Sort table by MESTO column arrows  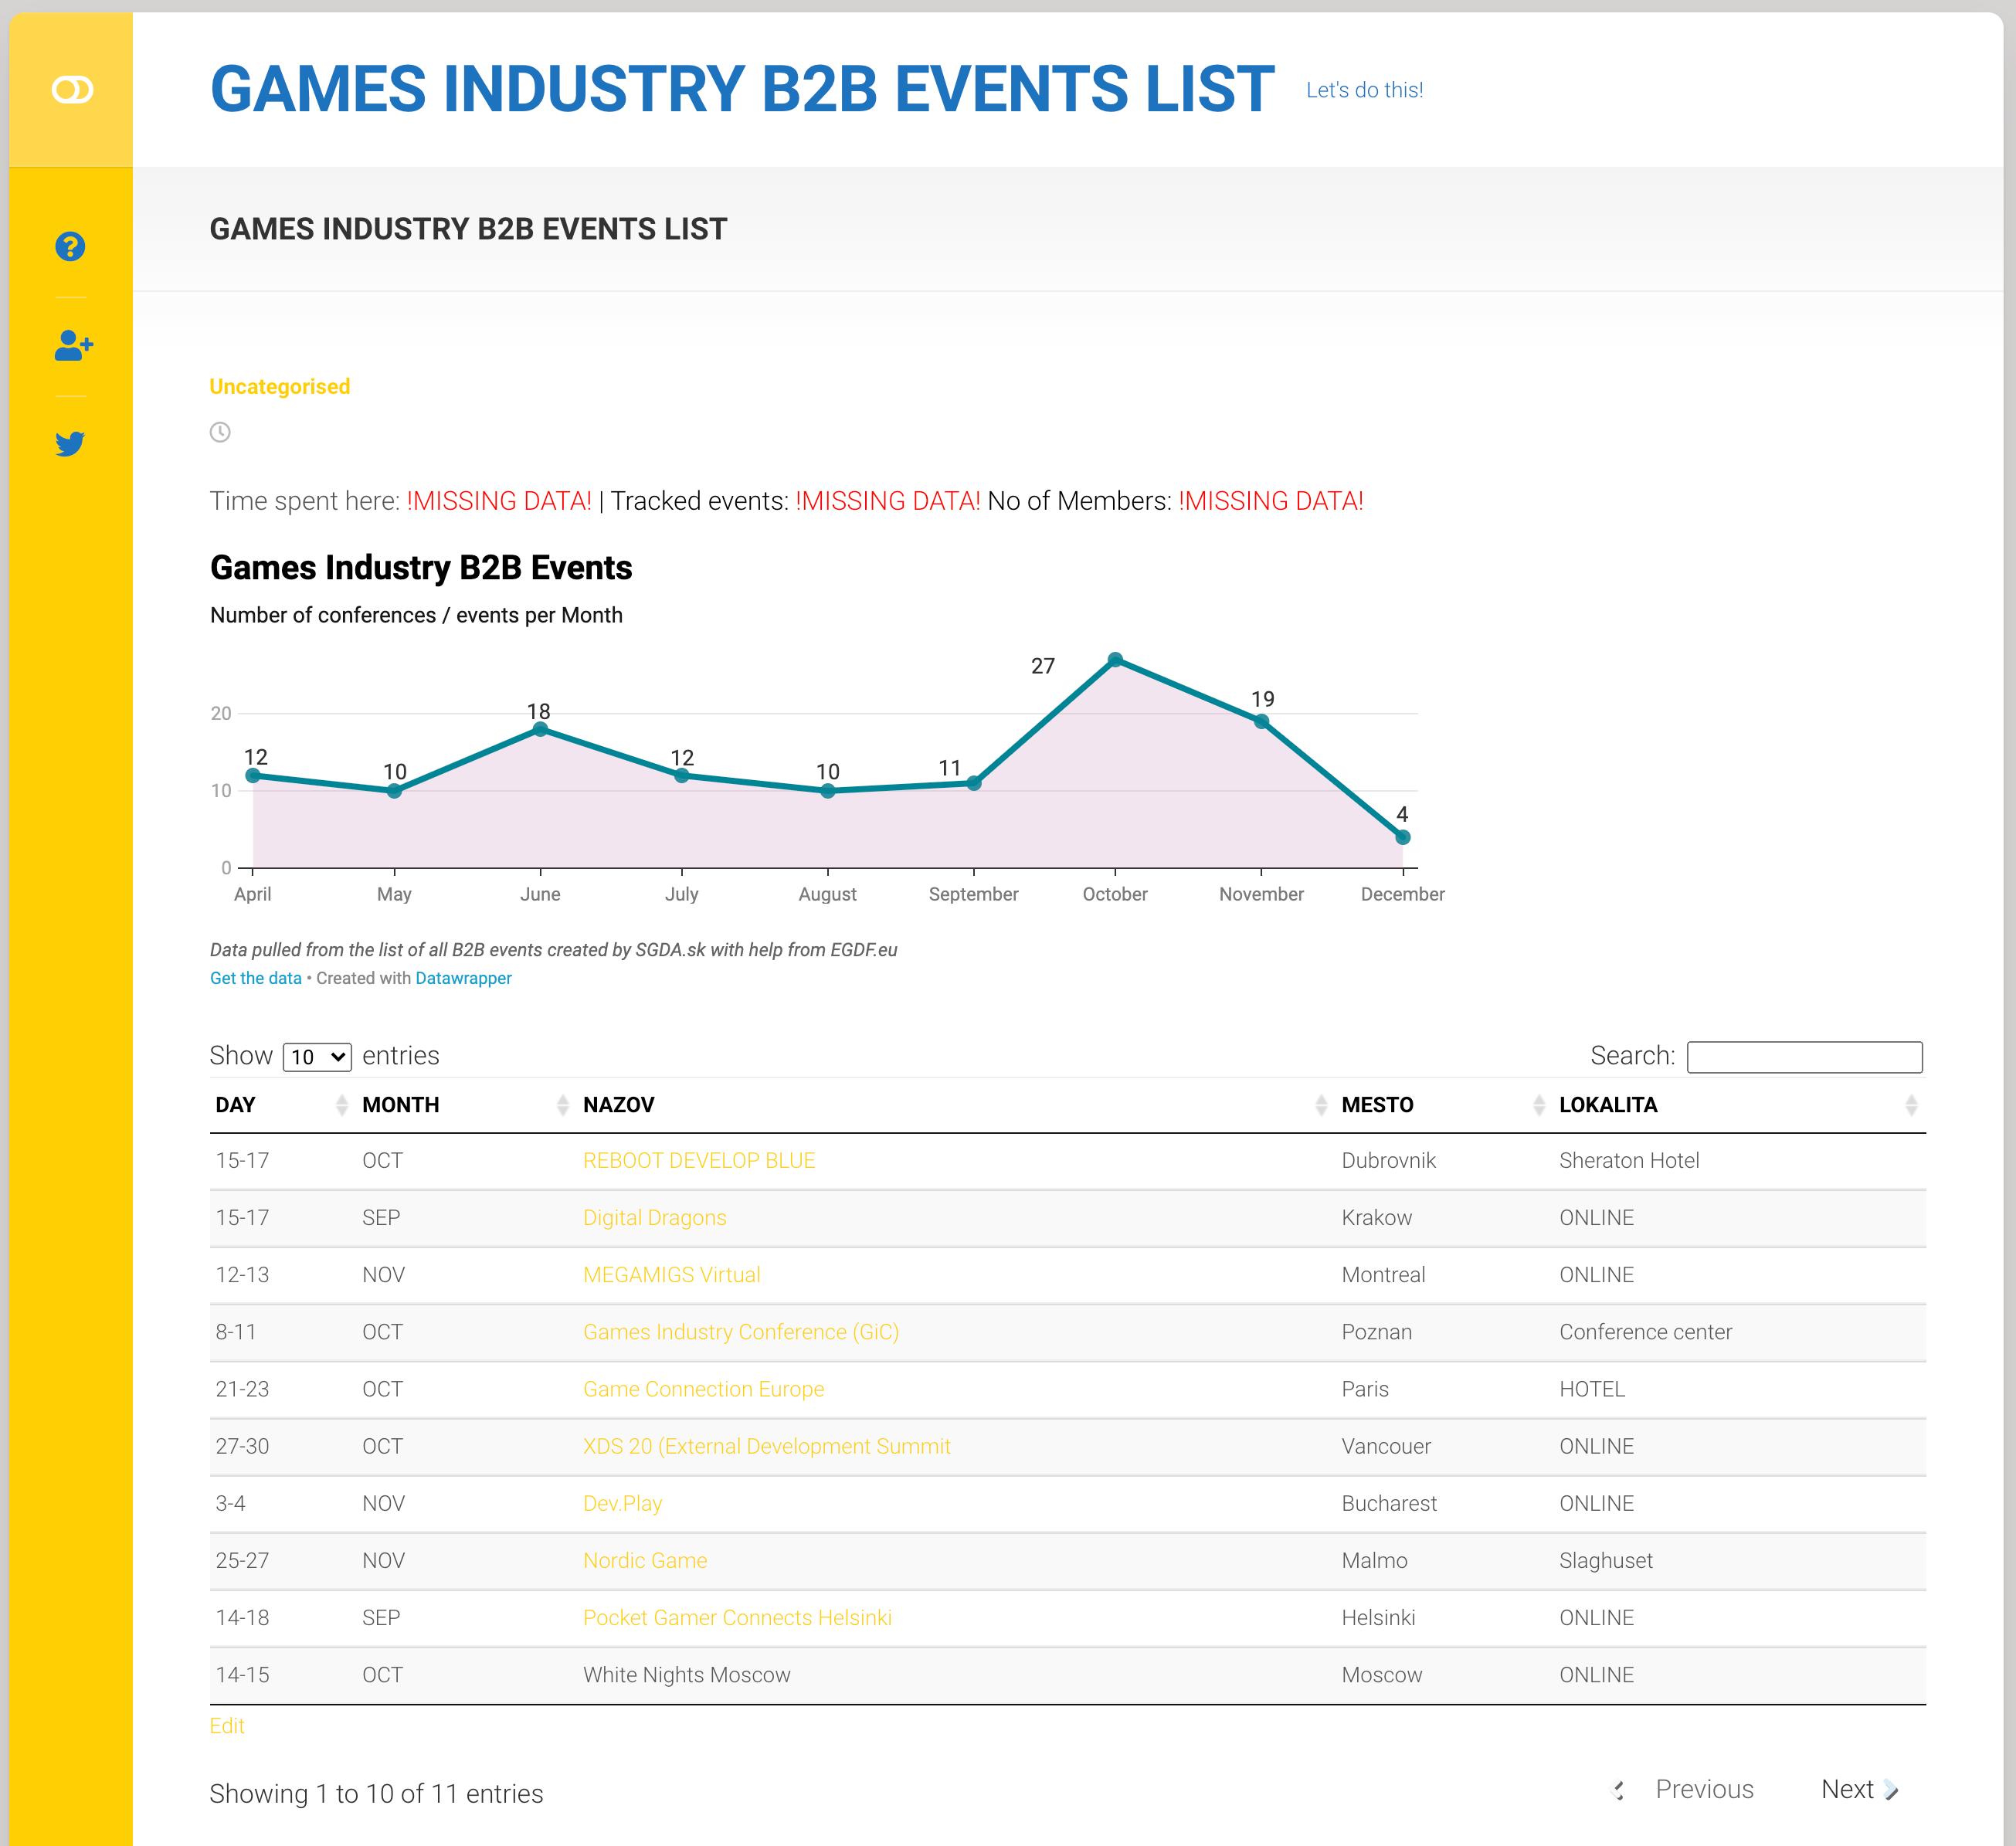tap(1539, 1105)
